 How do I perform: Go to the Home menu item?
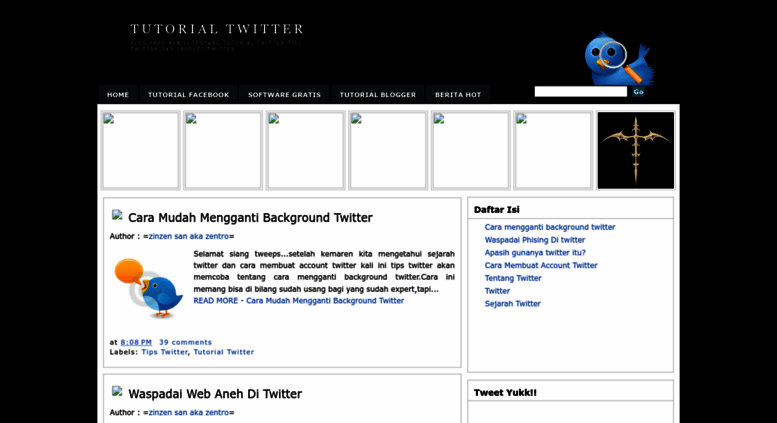[118, 95]
